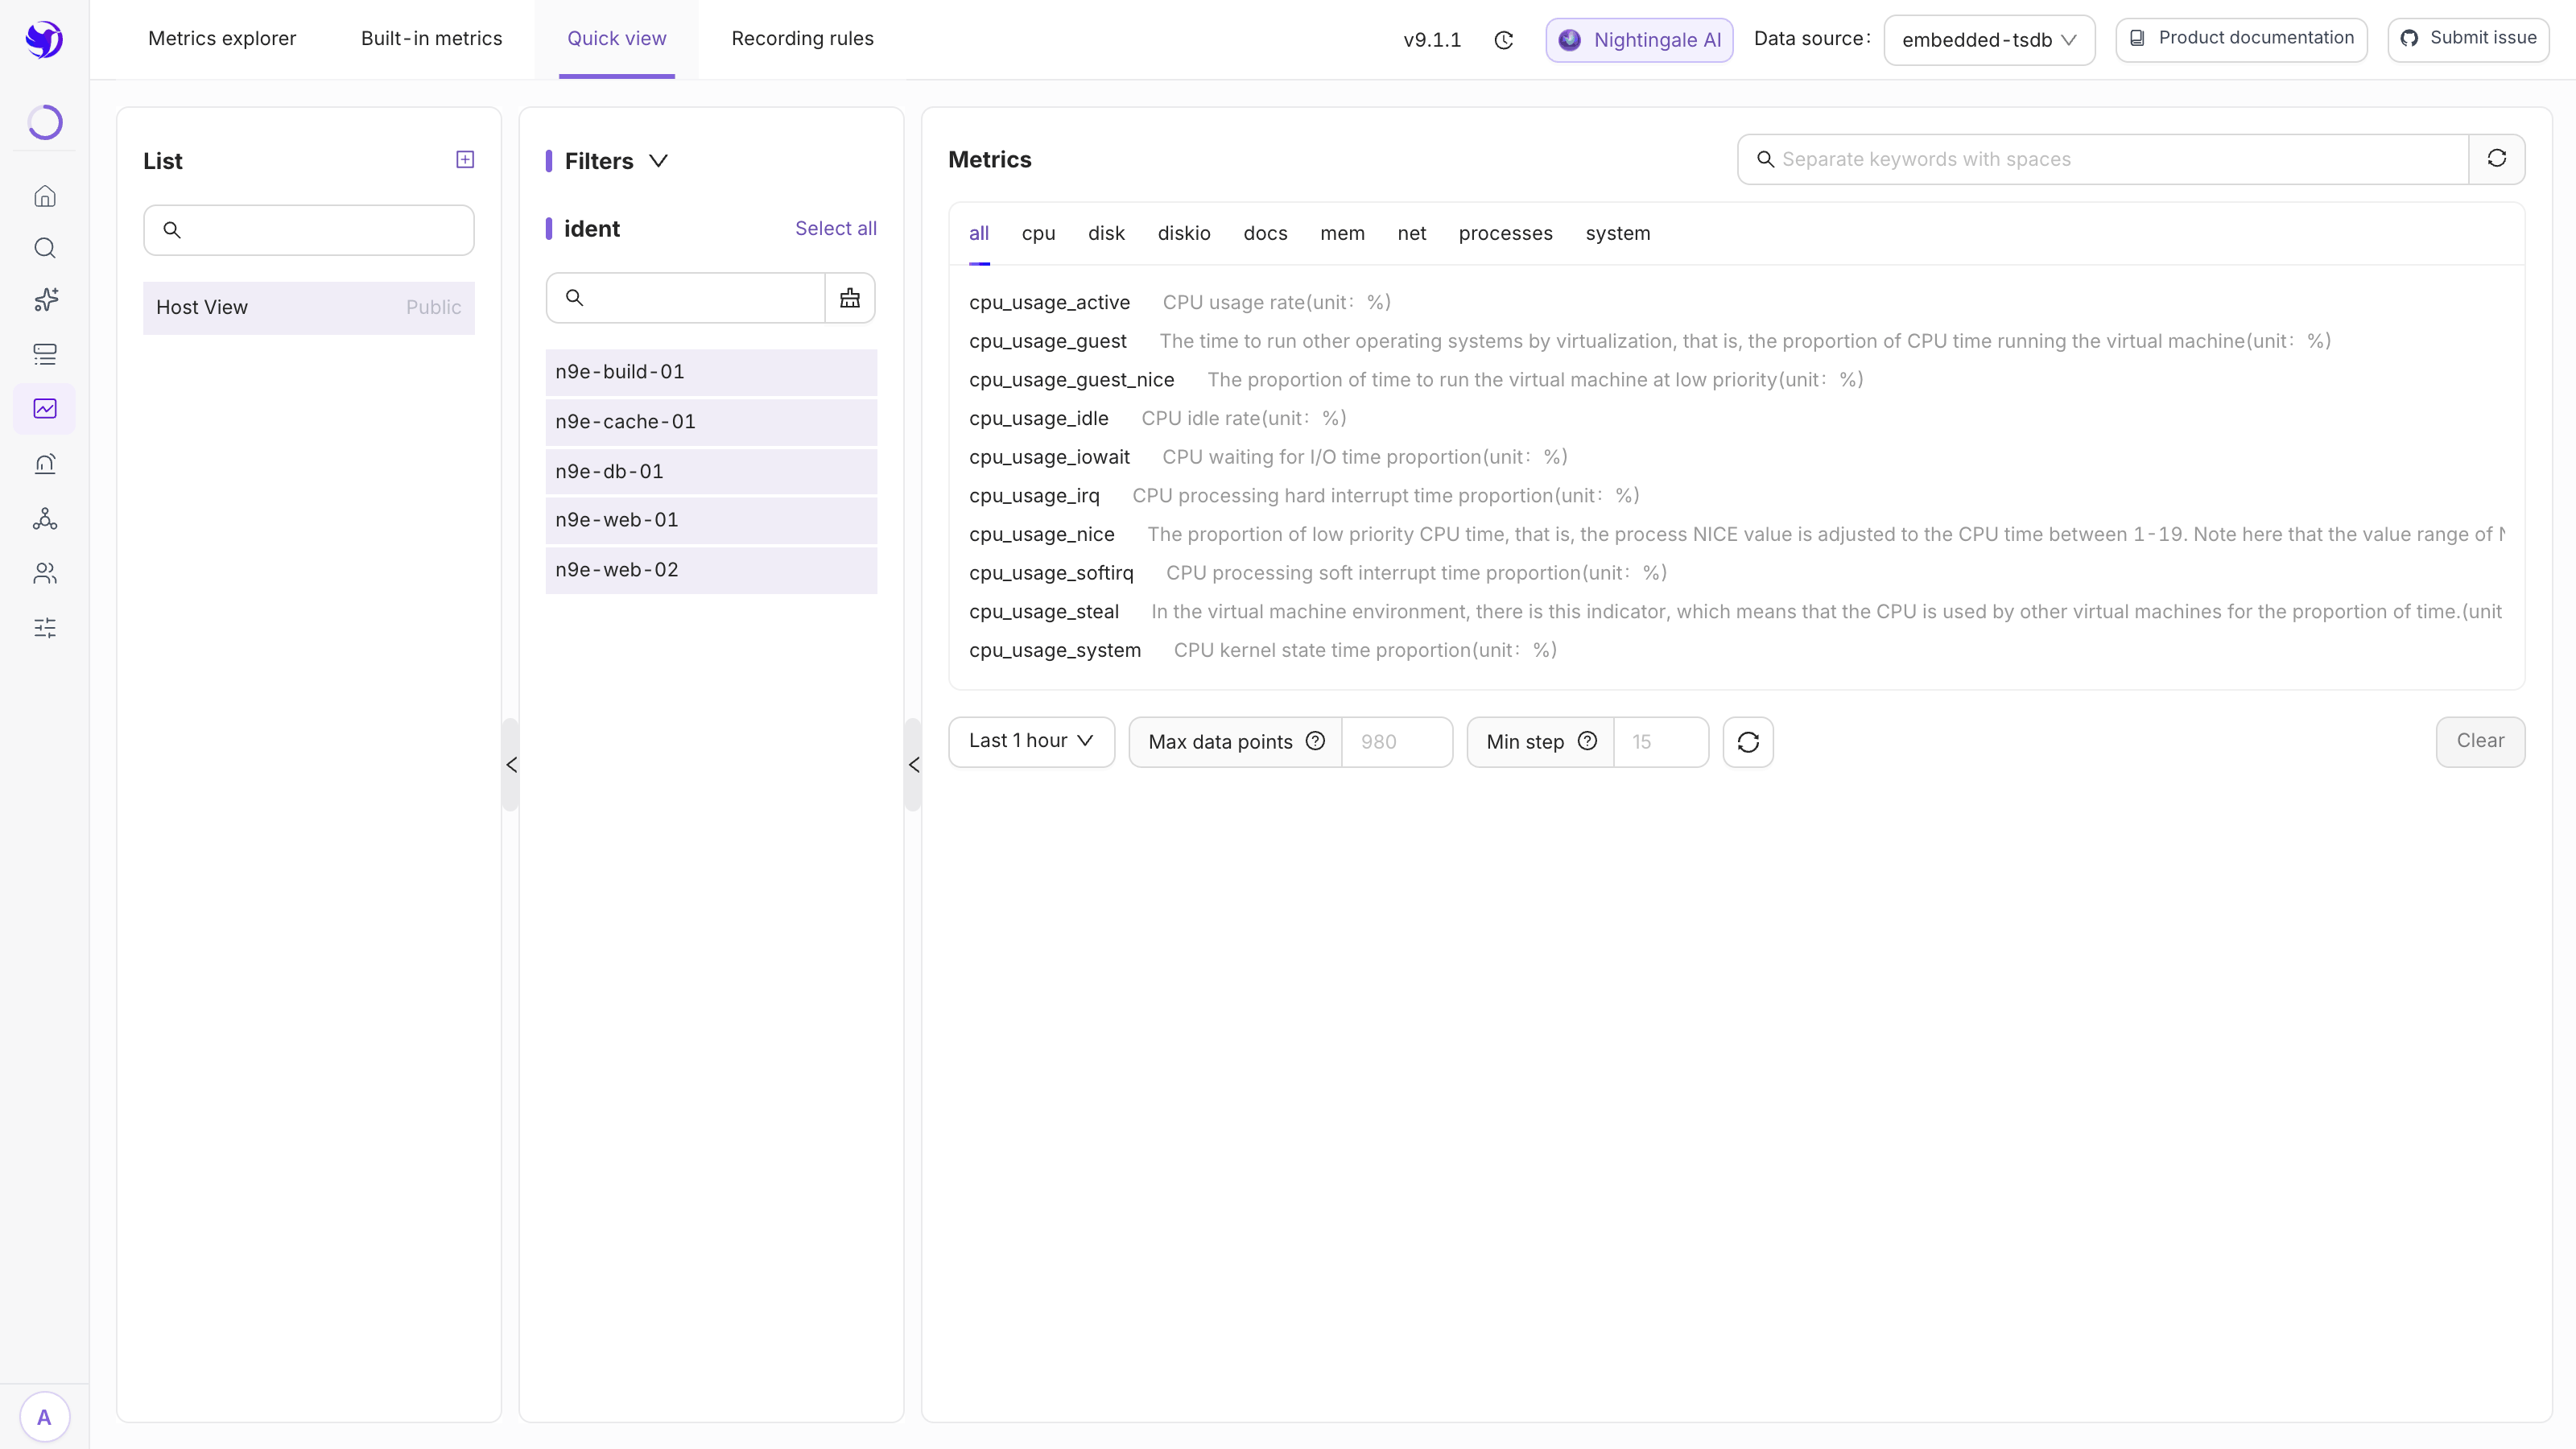Open Nightingale AI button
Screen dimensions: 2576x1449
tap(1639, 40)
